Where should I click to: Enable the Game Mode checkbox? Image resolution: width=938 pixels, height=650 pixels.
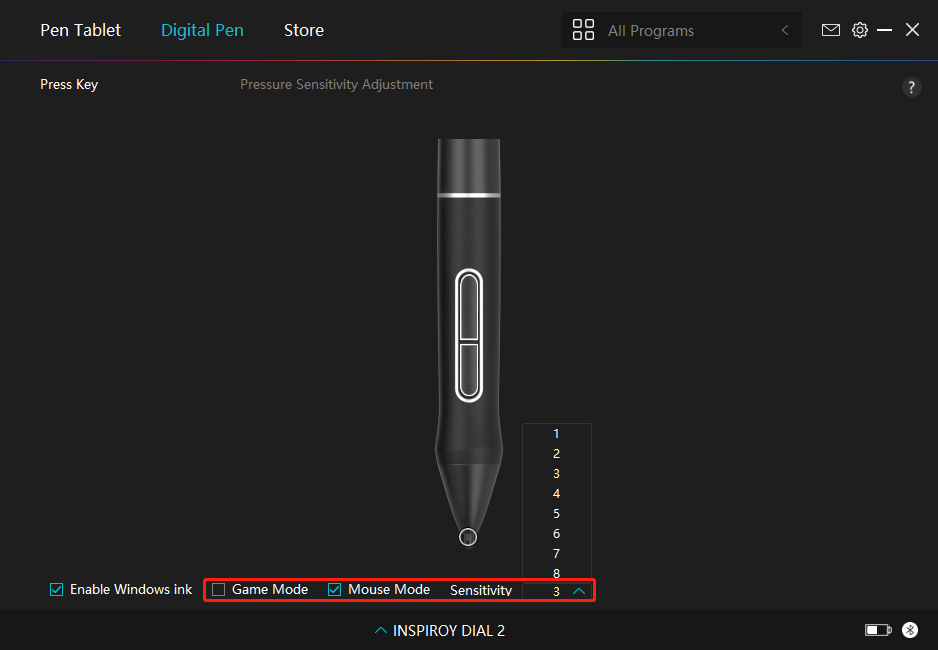coord(218,590)
